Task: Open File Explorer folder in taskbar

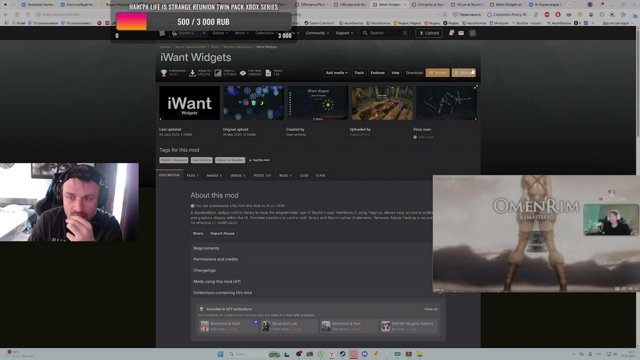Action: 420,354
